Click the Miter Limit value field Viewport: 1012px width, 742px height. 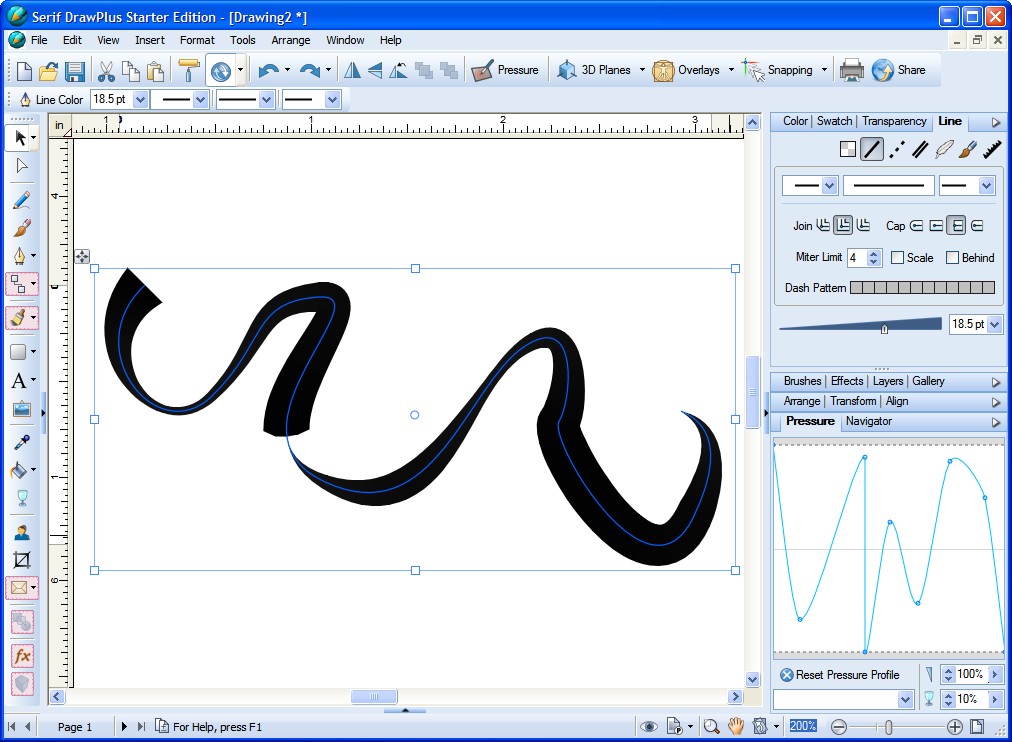[856, 258]
